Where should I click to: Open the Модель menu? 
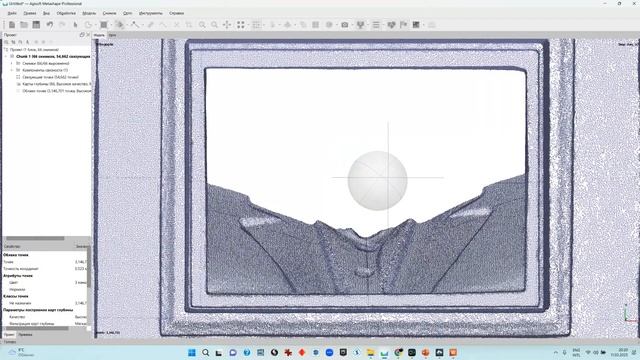pyautogui.click(x=89, y=13)
